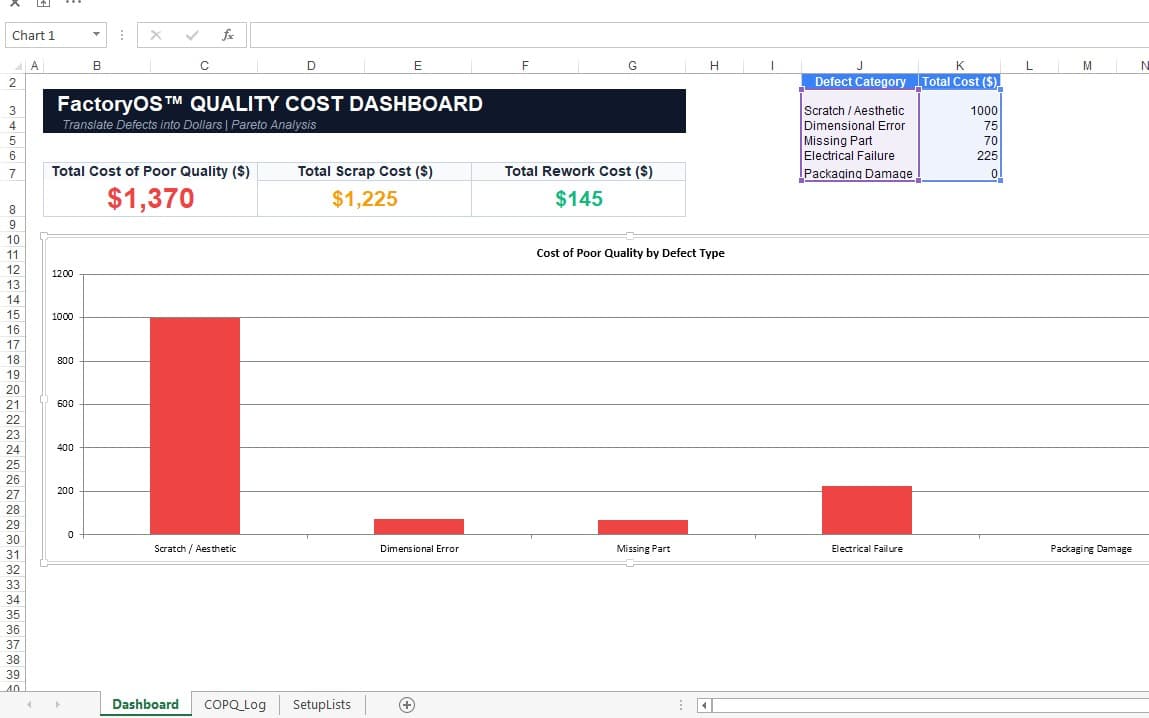
Task: Select the Missing Part table cell
Action: [860, 141]
